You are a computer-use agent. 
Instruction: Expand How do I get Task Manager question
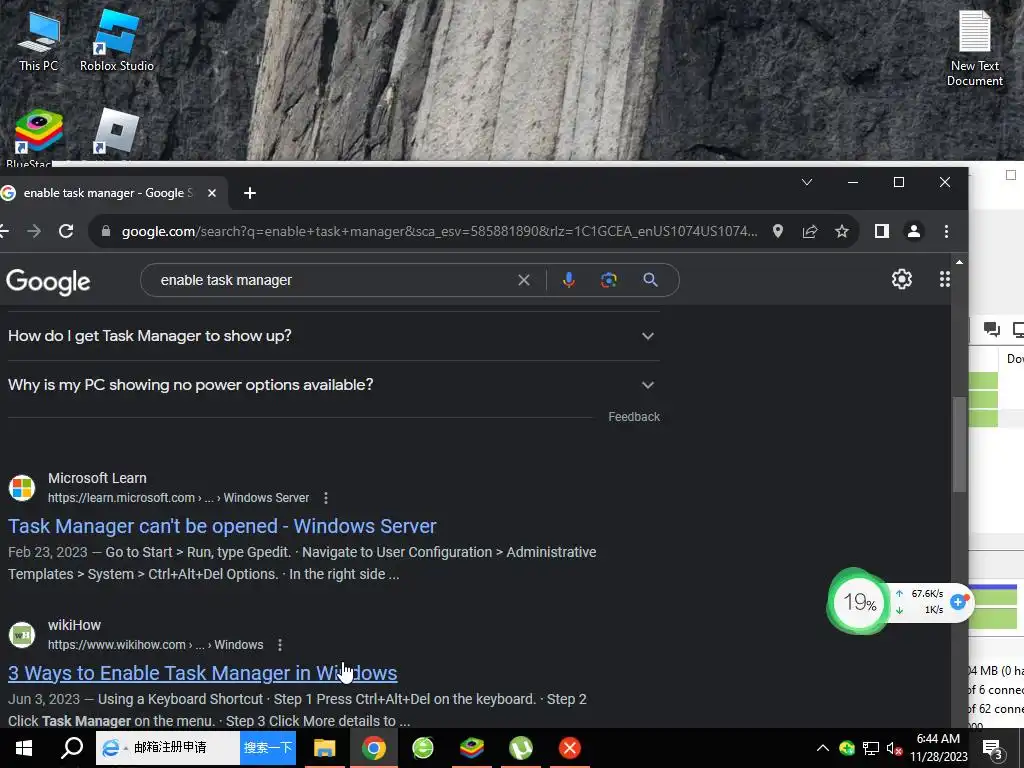coord(334,336)
